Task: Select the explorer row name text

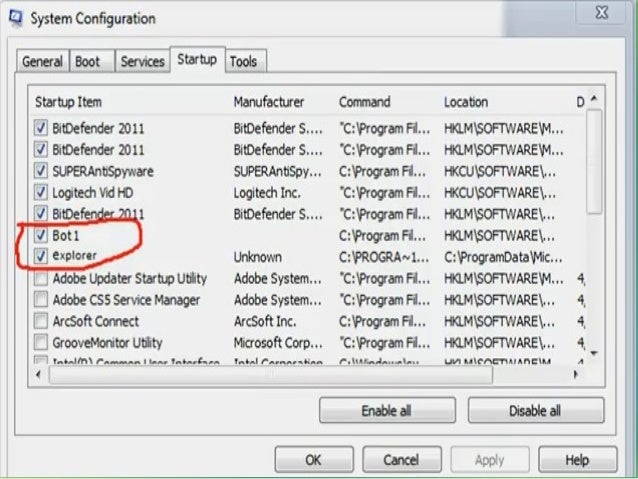Action: coord(74,256)
